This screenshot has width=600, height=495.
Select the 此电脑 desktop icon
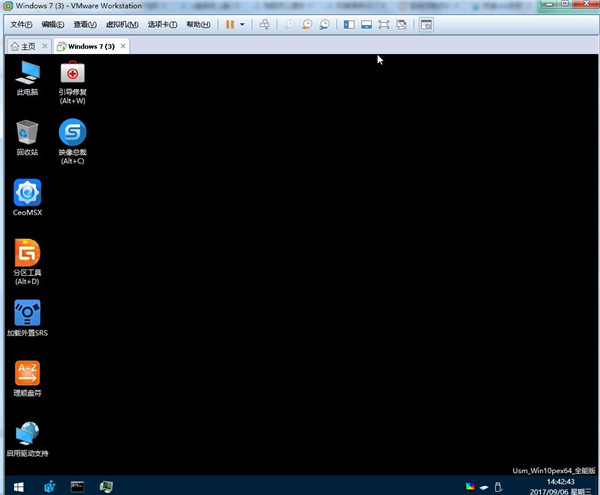[27, 78]
